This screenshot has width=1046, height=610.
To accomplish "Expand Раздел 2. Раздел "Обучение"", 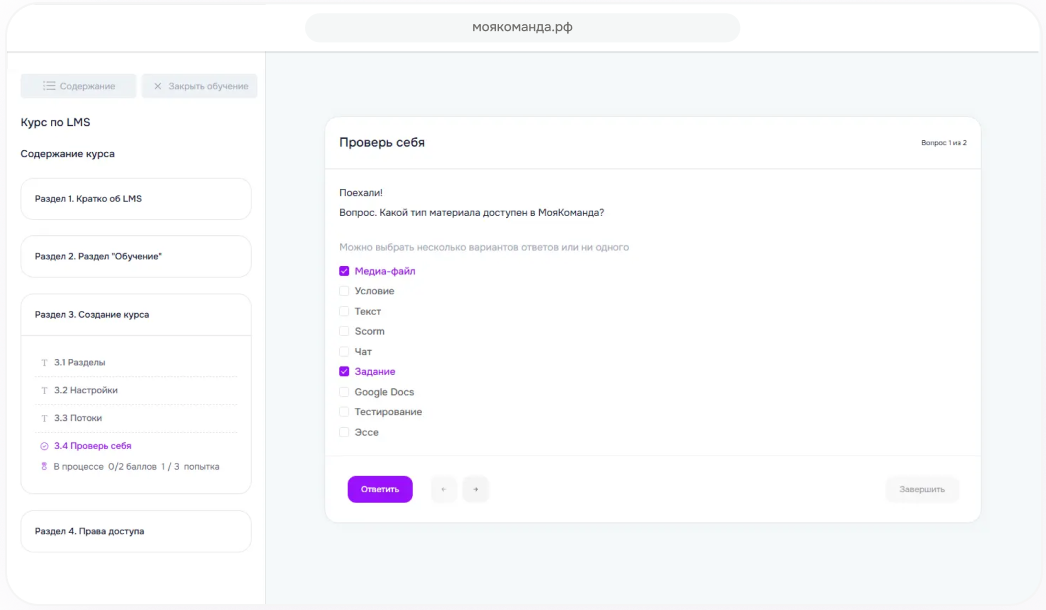I will point(136,256).
